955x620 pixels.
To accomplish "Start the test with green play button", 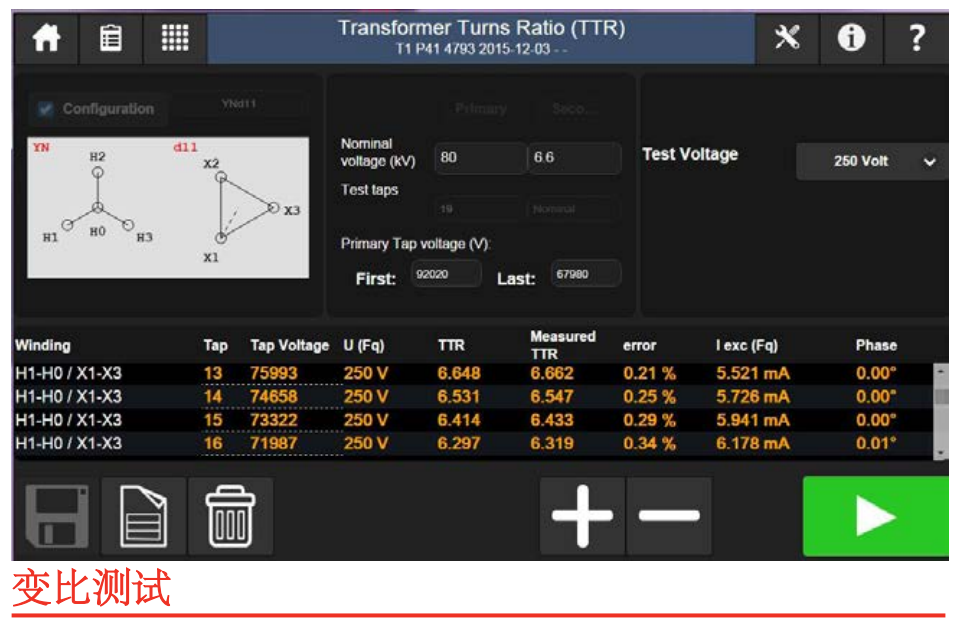I will [x=875, y=516].
